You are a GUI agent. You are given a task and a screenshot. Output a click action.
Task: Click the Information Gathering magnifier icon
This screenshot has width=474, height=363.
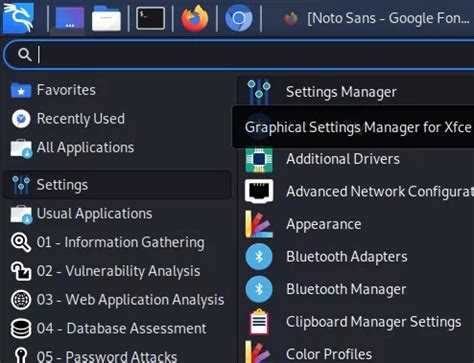21,242
